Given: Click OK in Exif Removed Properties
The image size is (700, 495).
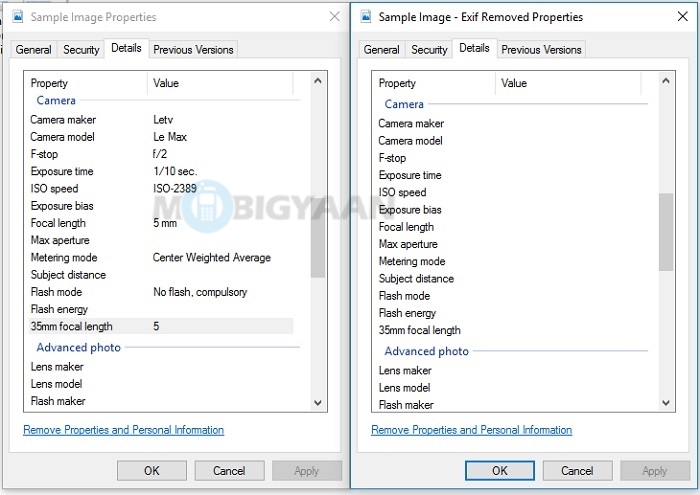Looking at the screenshot, I should (x=500, y=471).
